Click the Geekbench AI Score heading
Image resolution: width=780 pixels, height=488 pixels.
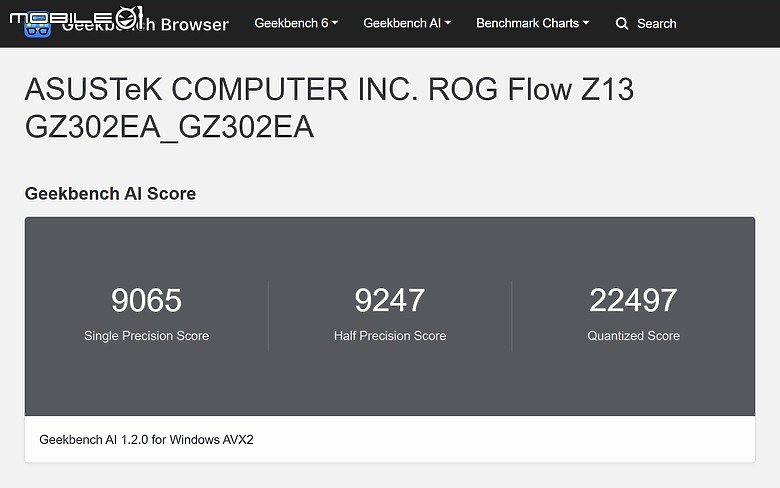(110, 194)
